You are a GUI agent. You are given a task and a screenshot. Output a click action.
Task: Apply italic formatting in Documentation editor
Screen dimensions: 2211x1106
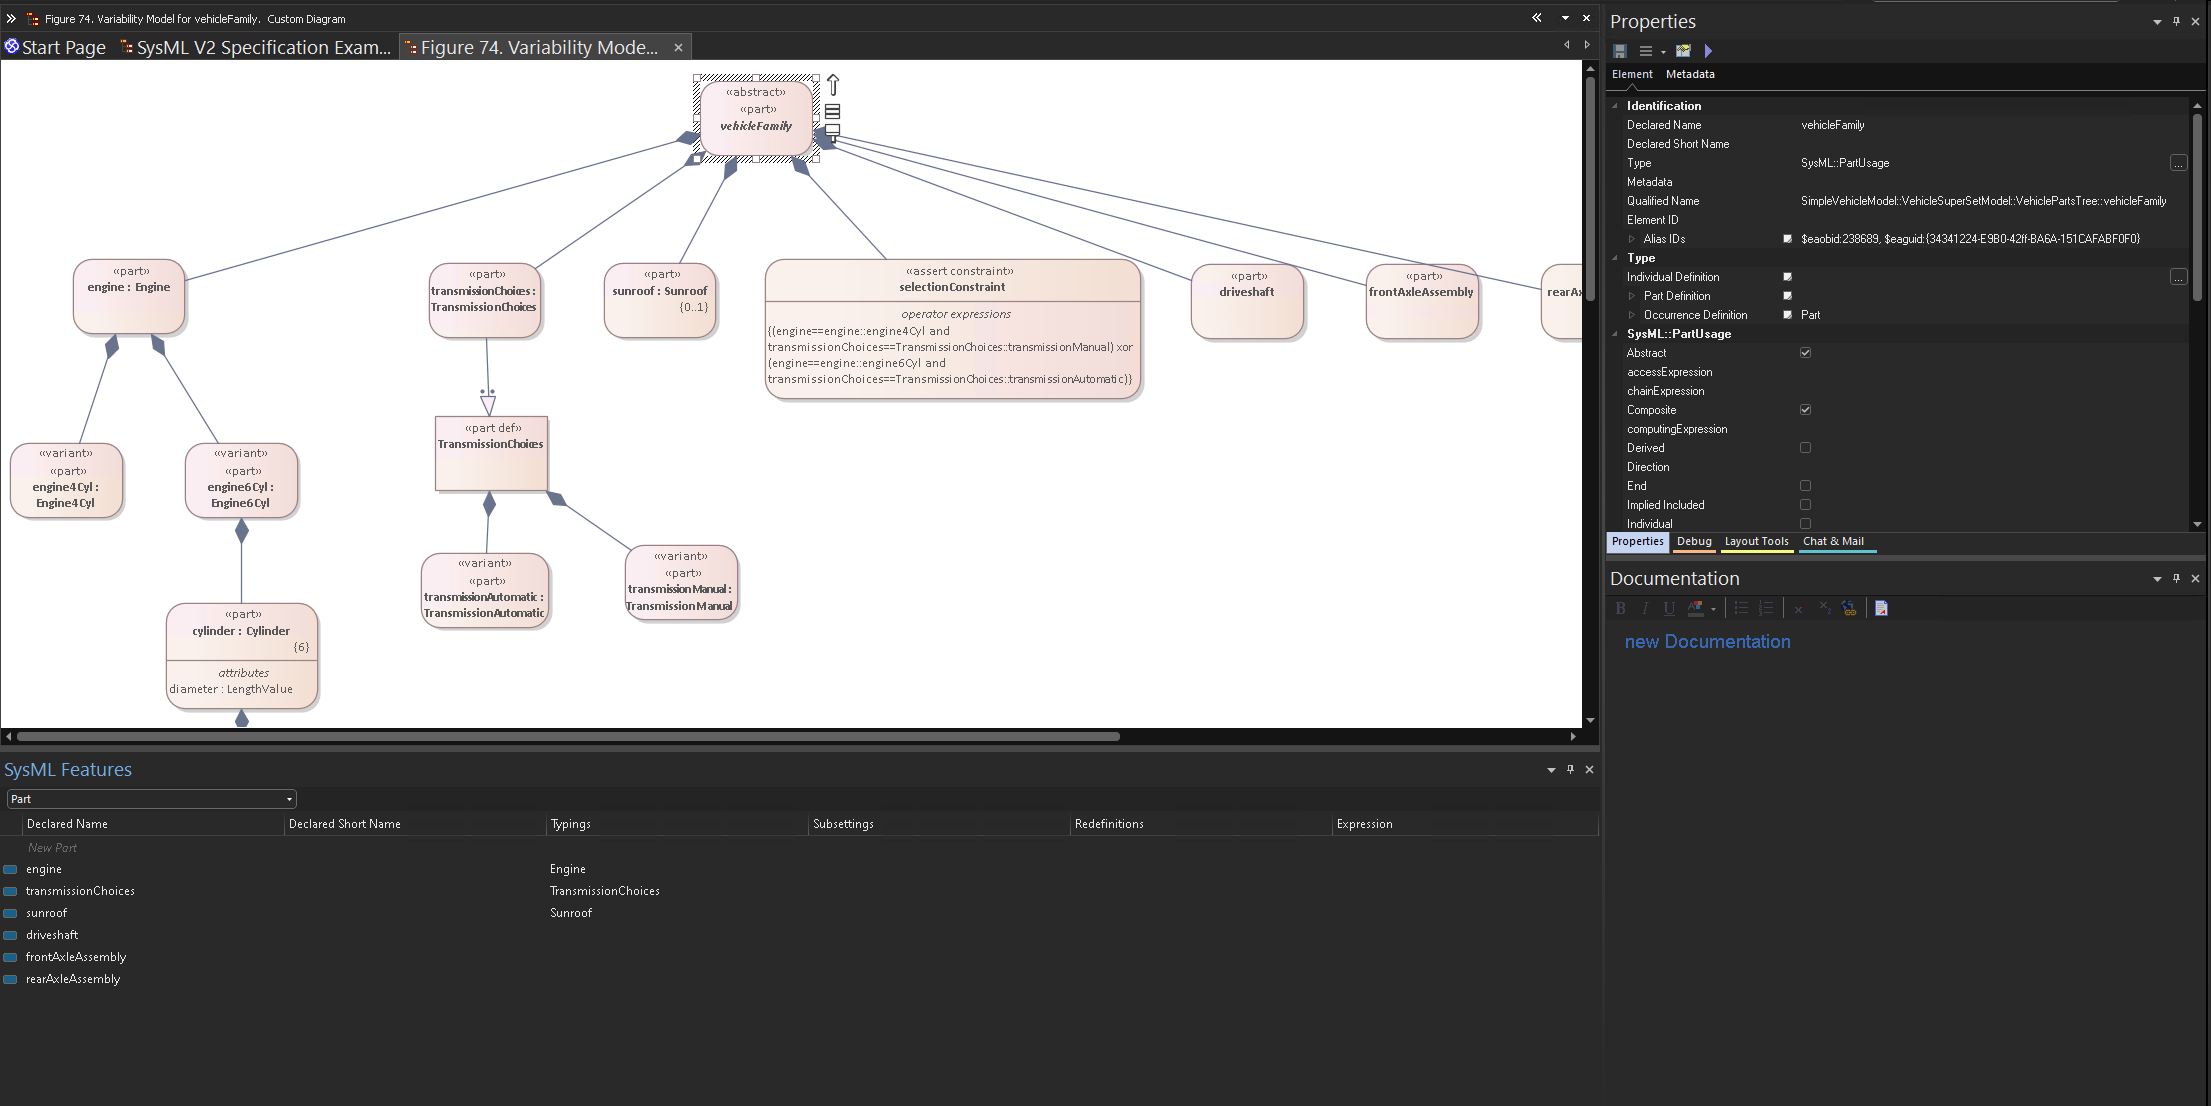1645,608
